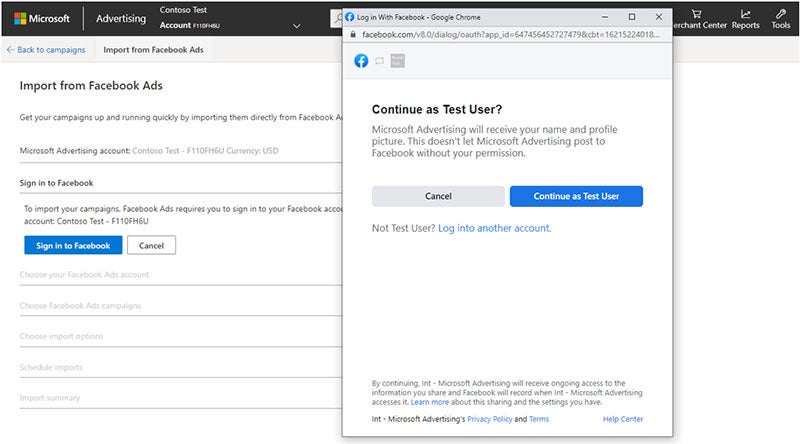Open the Terms link

click(539, 419)
